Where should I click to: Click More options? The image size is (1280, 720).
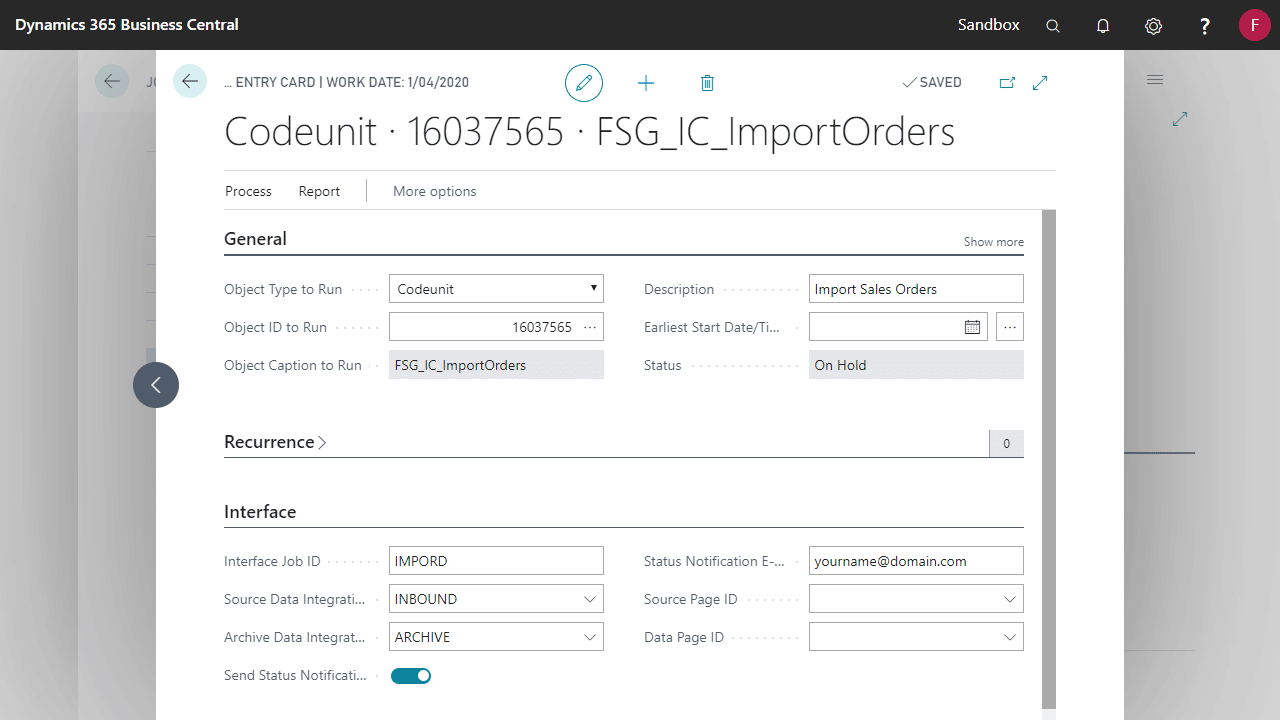pos(434,191)
